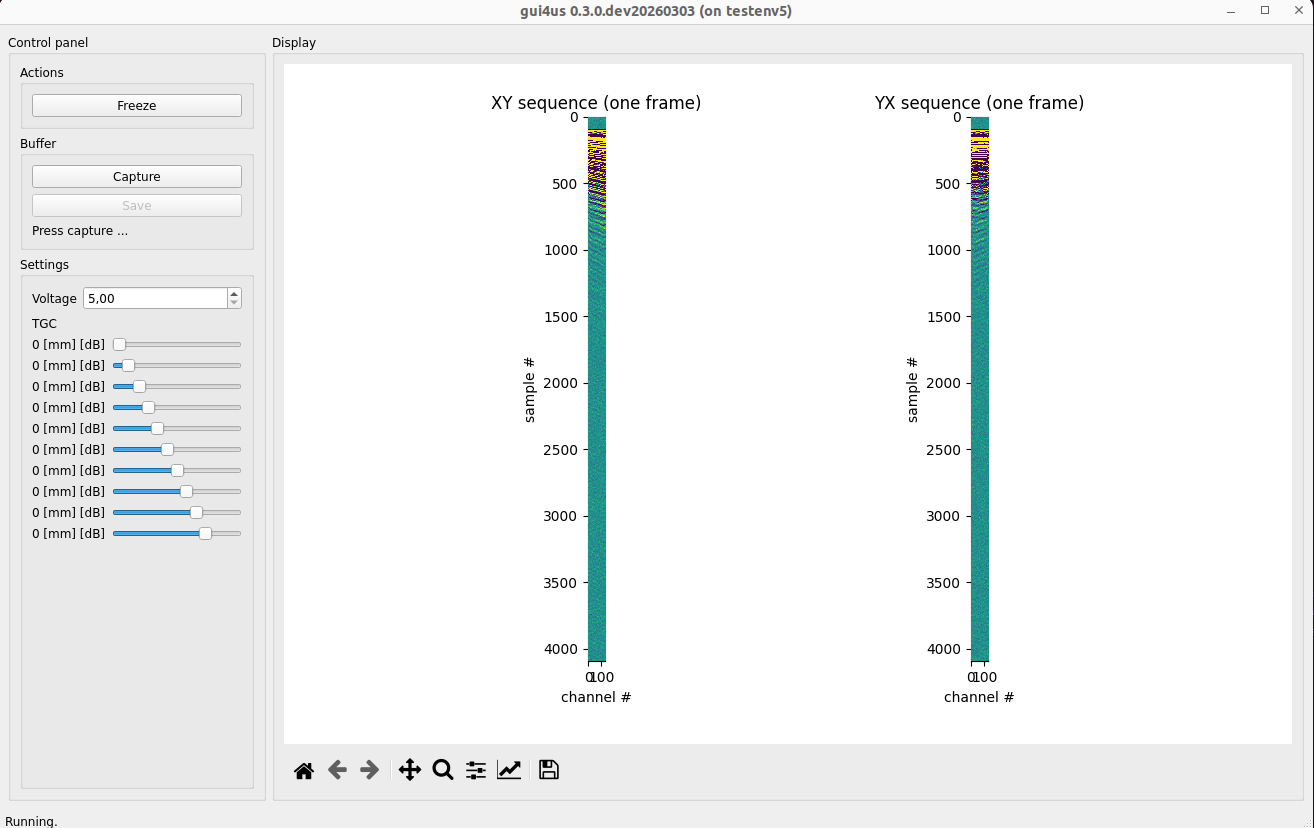The image size is (1314, 828).
Task: Select the Pan tool with crossed arrows
Action: [410, 770]
